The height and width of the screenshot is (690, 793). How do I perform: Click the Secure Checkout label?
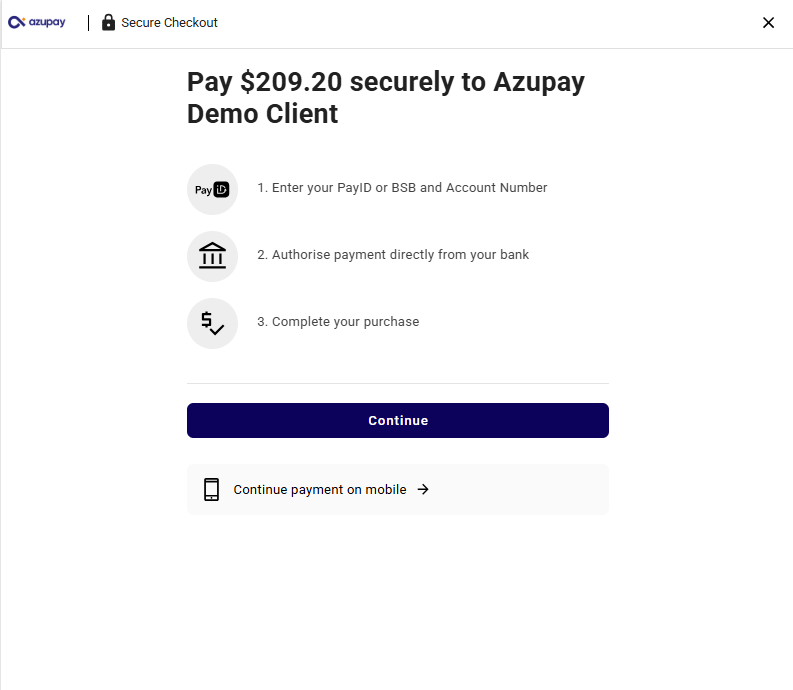click(169, 23)
